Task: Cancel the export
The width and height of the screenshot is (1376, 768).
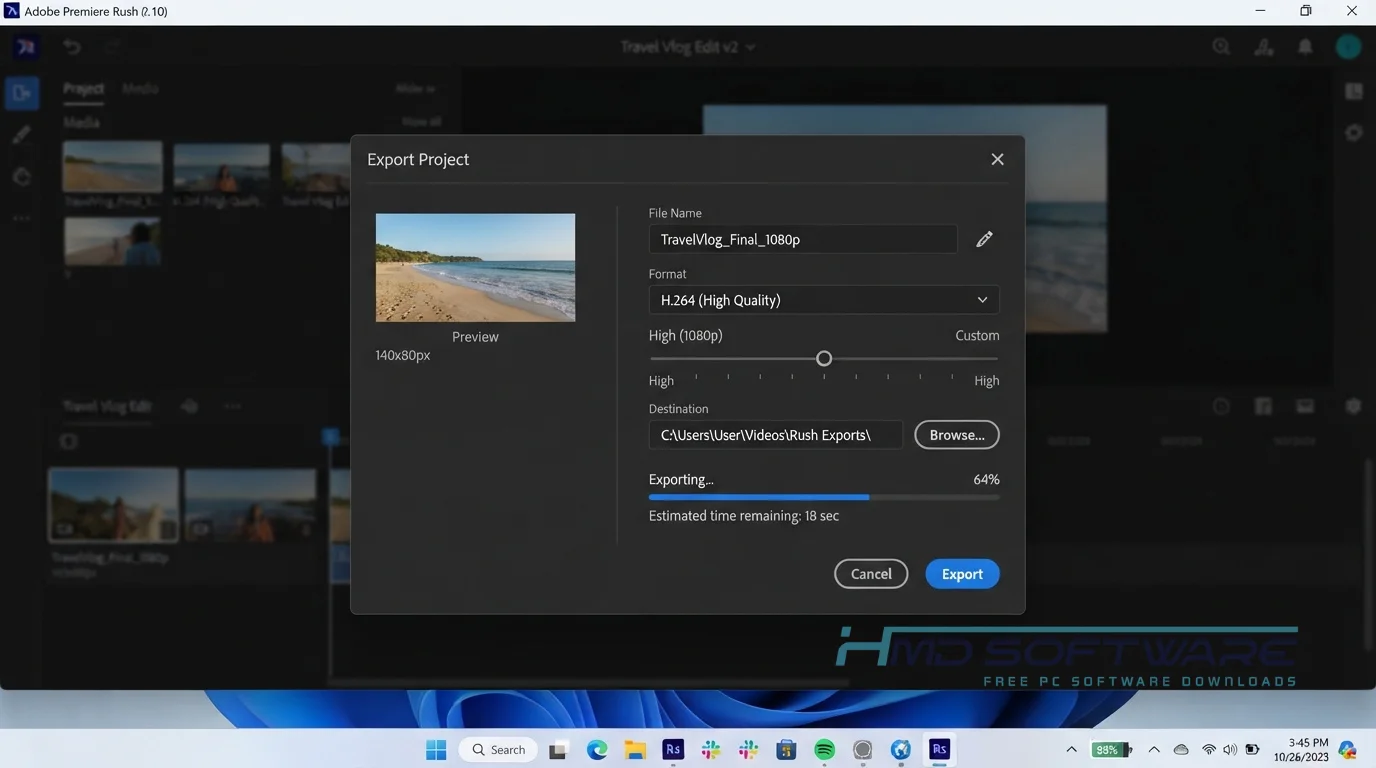Action: [x=871, y=574]
